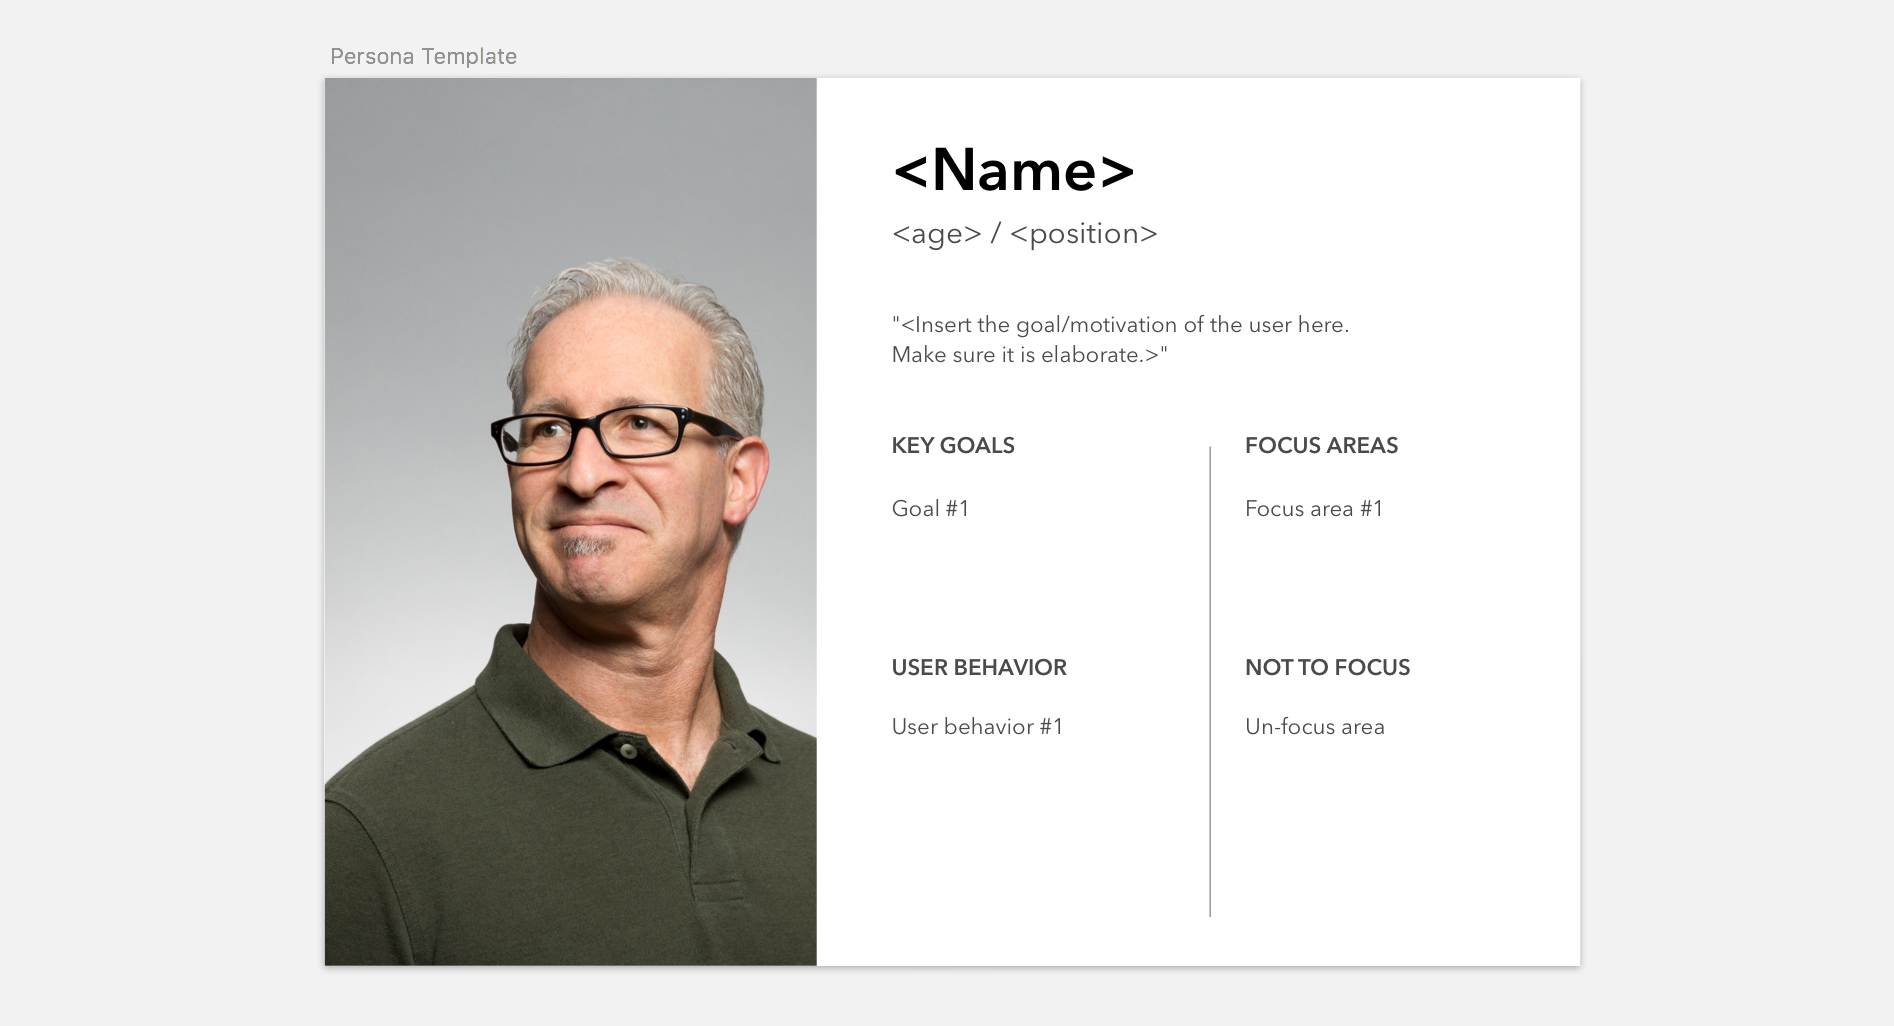Click the Un-focus area text
Screen dimensions: 1894x1026
tap(1314, 727)
